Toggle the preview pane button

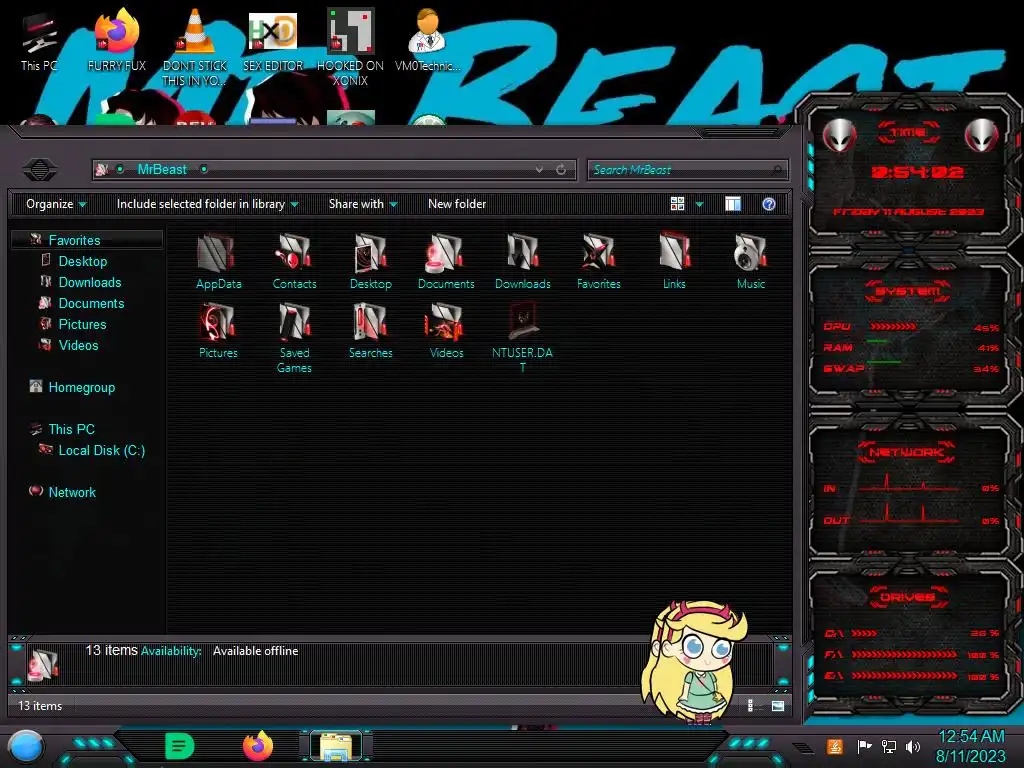pos(733,204)
